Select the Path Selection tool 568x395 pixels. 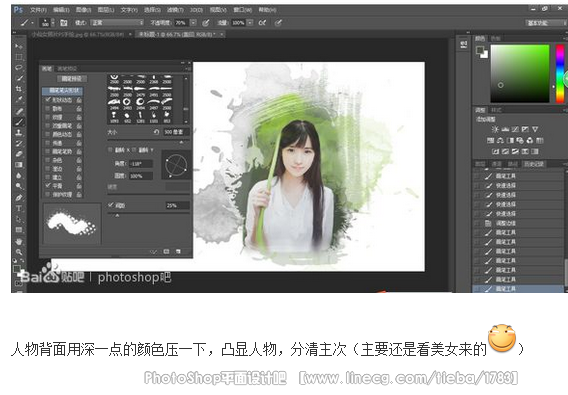18,219
